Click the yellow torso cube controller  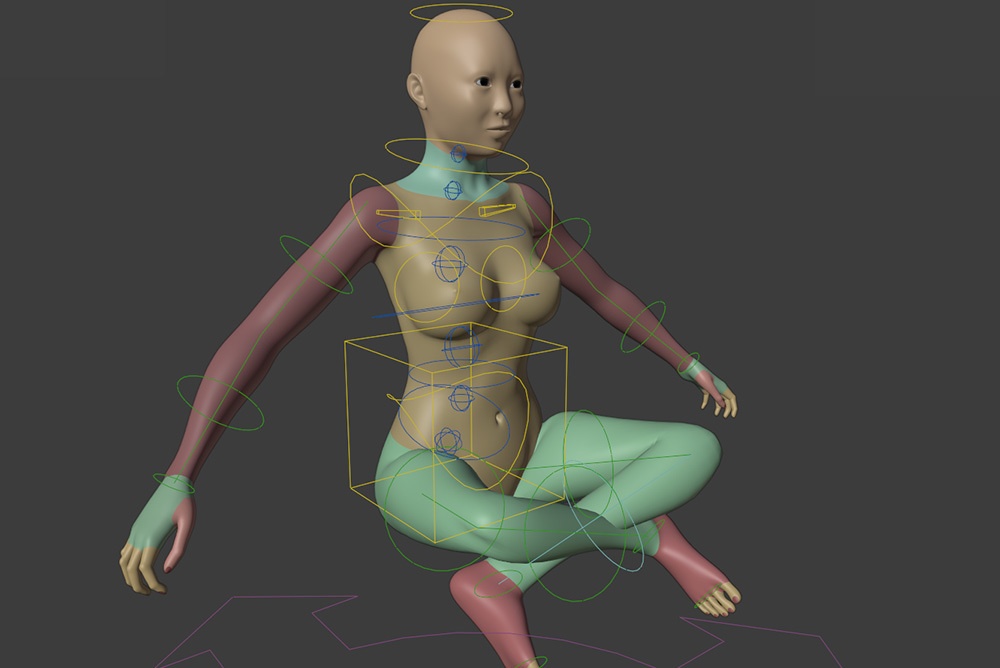point(347,420)
